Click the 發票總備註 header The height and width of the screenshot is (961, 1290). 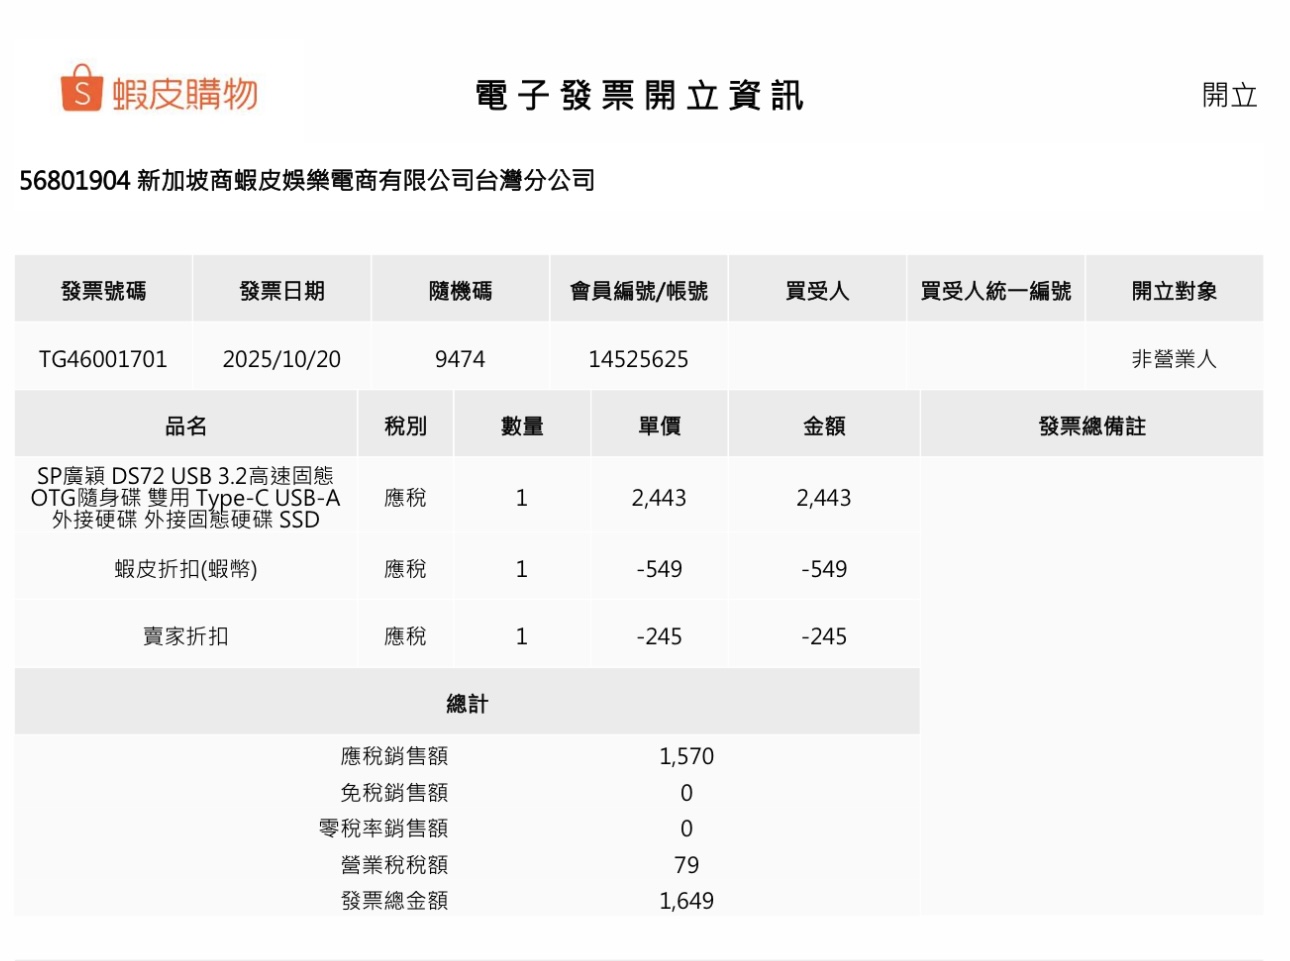click(1091, 426)
